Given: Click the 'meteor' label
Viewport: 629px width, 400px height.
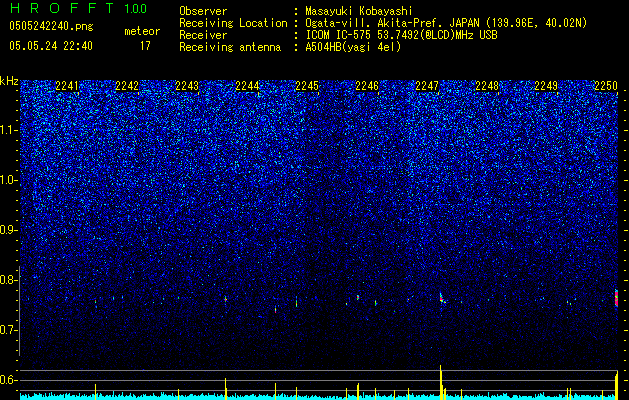Looking at the screenshot, I should (142, 31).
